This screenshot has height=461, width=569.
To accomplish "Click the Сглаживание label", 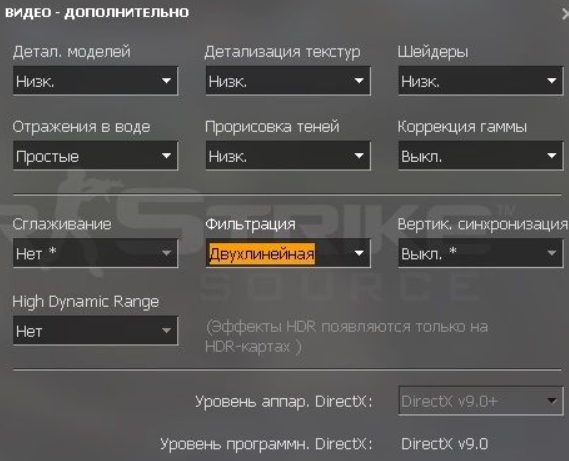I will (x=62, y=224).
